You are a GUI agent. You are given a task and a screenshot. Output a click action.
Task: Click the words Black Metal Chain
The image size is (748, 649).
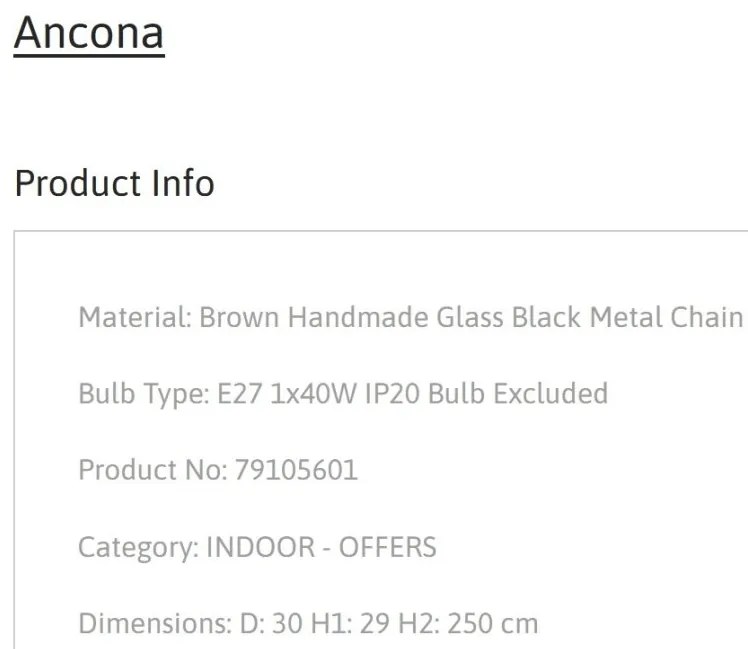pos(627,317)
